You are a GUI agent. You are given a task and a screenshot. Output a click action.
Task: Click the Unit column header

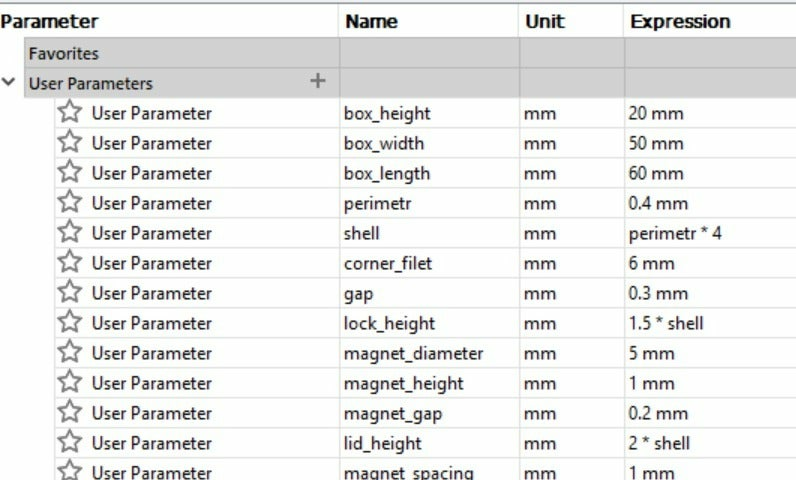pyautogui.click(x=544, y=21)
